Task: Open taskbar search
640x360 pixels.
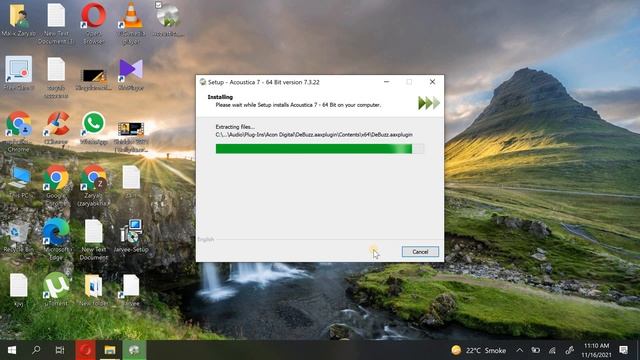Action: pos(36,350)
